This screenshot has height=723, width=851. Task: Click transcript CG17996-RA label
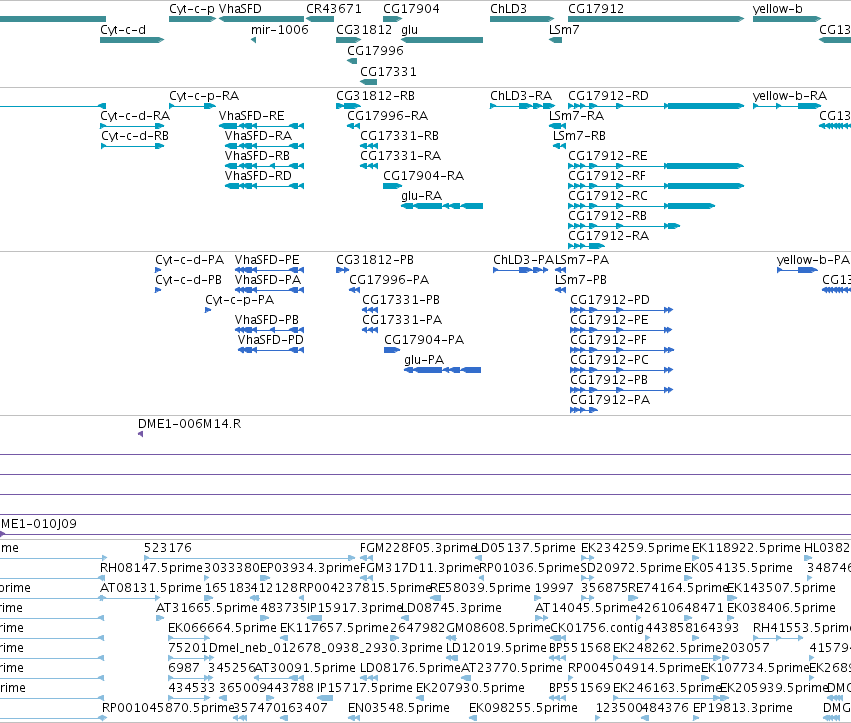[x=388, y=116]
